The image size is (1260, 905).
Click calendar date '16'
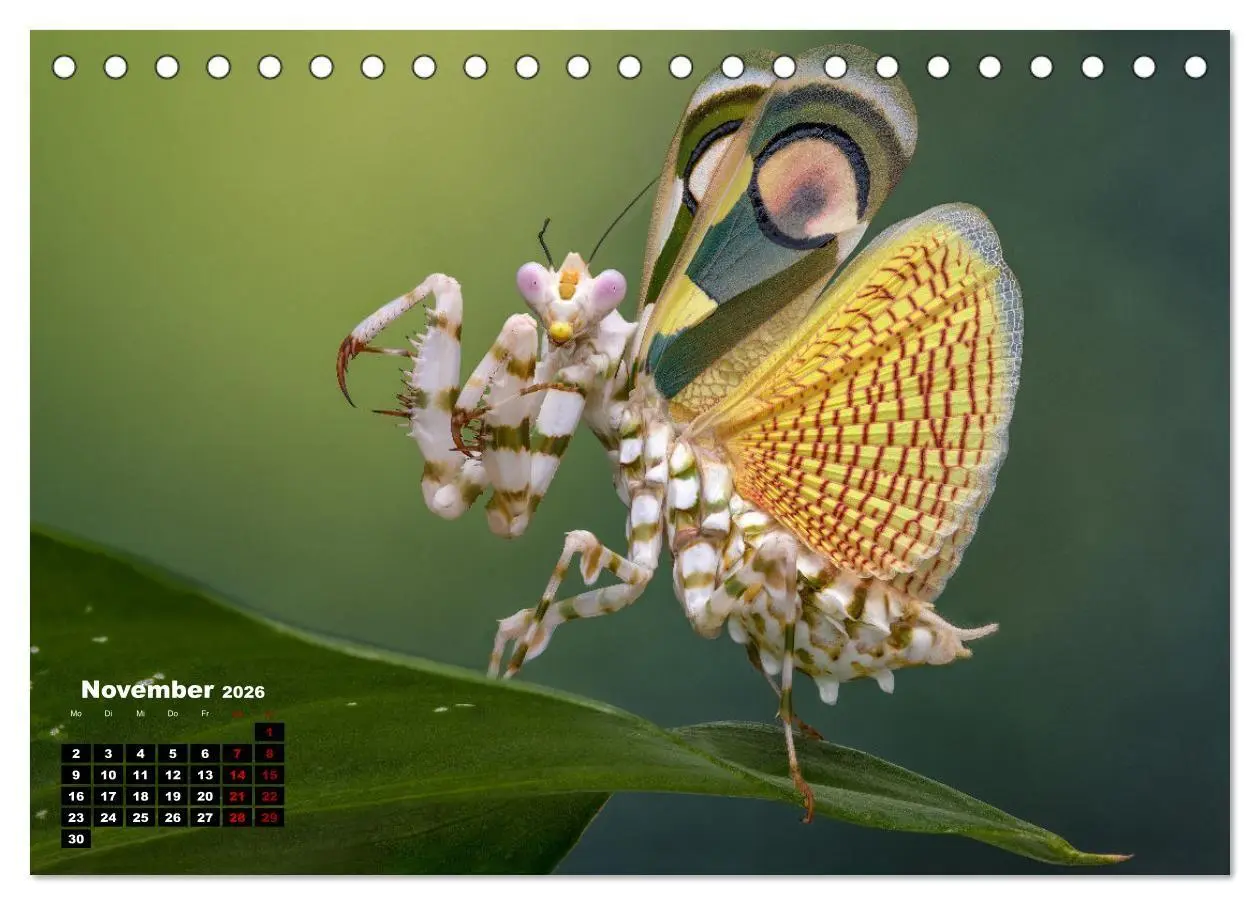(x=76, y=797)
